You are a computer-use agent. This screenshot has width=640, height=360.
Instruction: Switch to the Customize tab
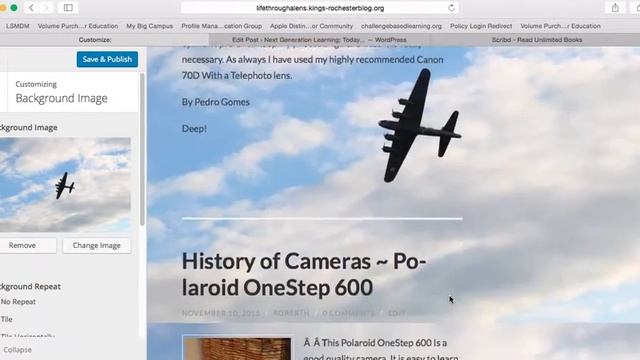[95, 40]
